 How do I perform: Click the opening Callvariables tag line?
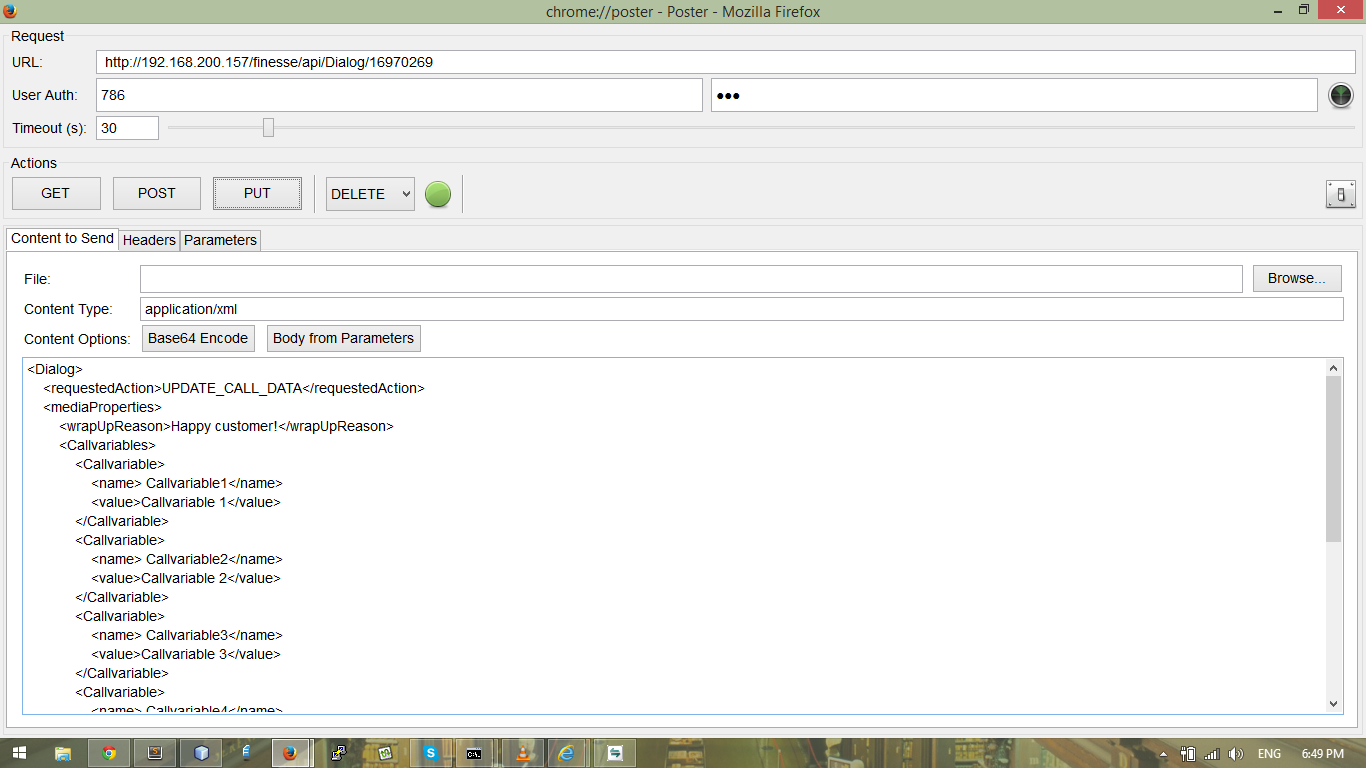pos(107,445)
